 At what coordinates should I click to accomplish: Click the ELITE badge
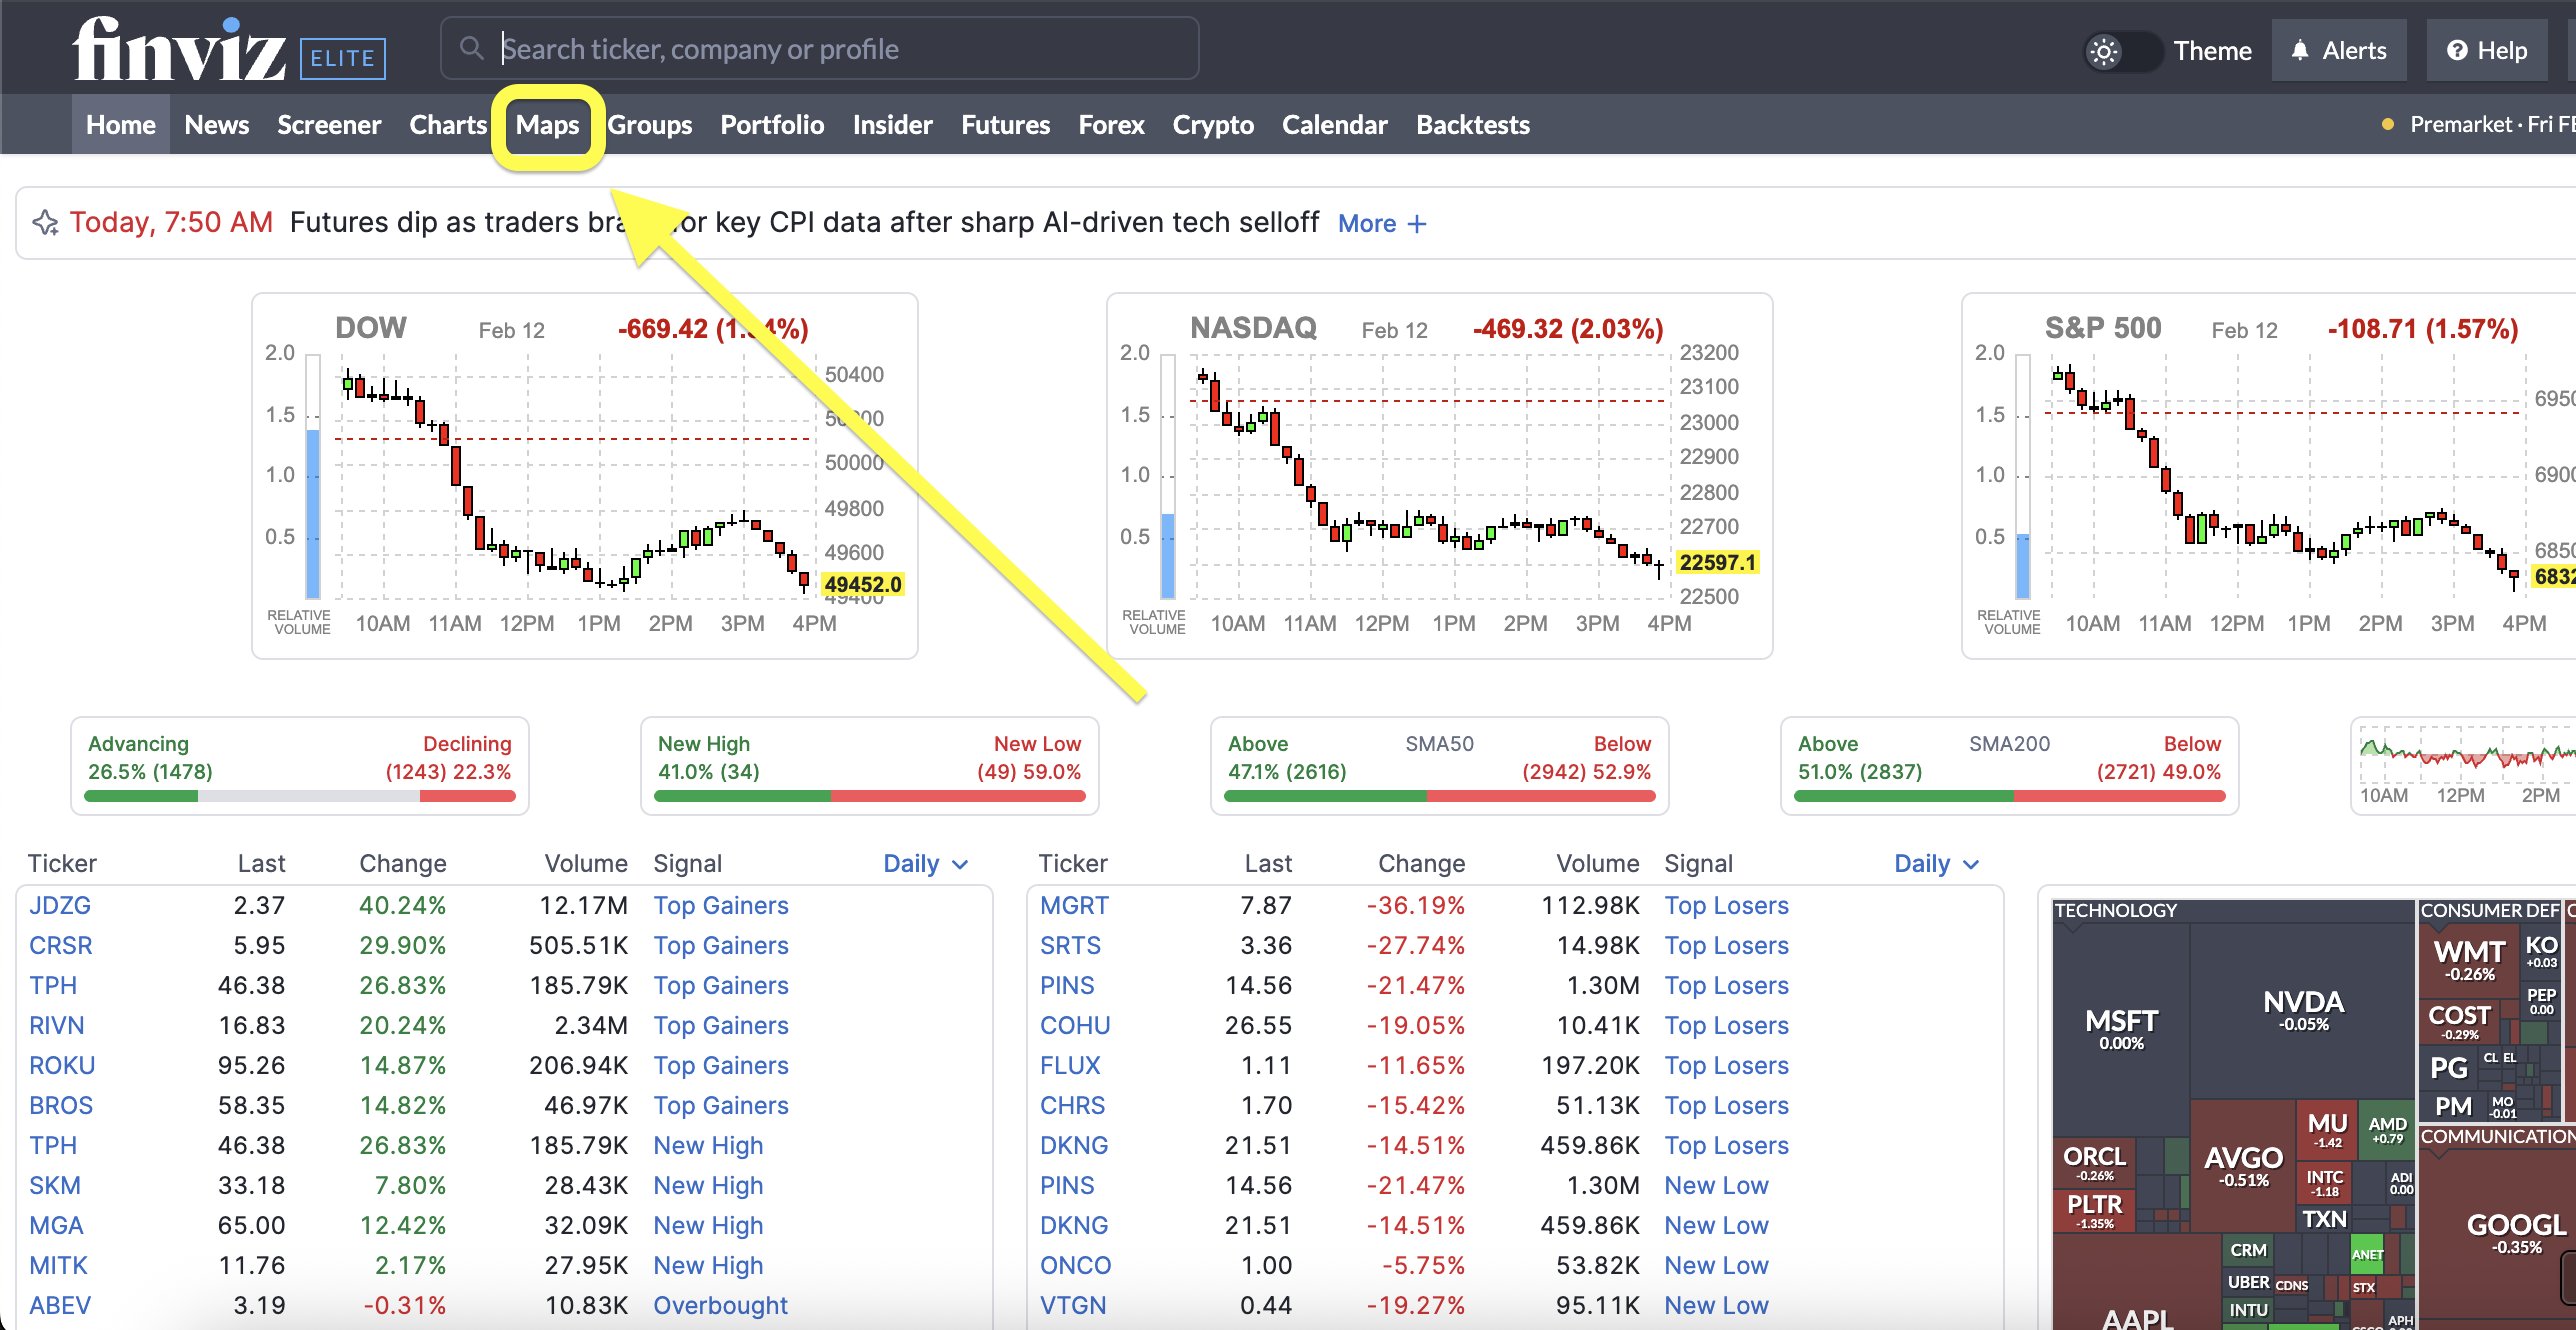(x=343, y=58)
